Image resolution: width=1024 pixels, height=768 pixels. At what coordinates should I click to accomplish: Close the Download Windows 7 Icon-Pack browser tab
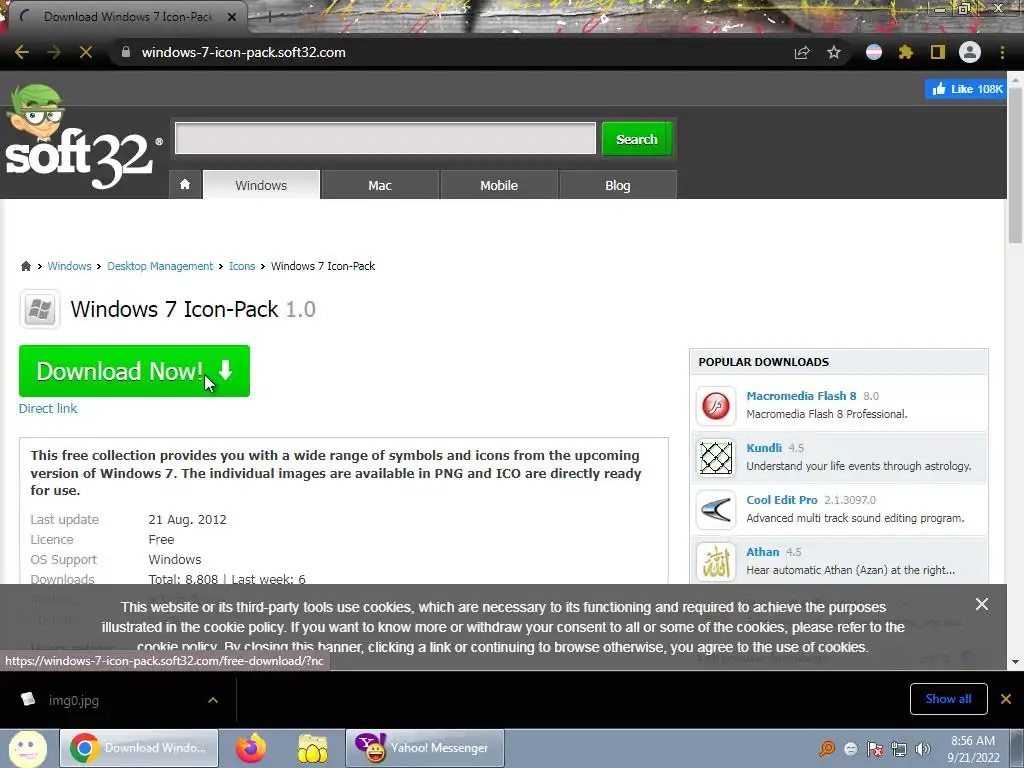pos(232,17)
